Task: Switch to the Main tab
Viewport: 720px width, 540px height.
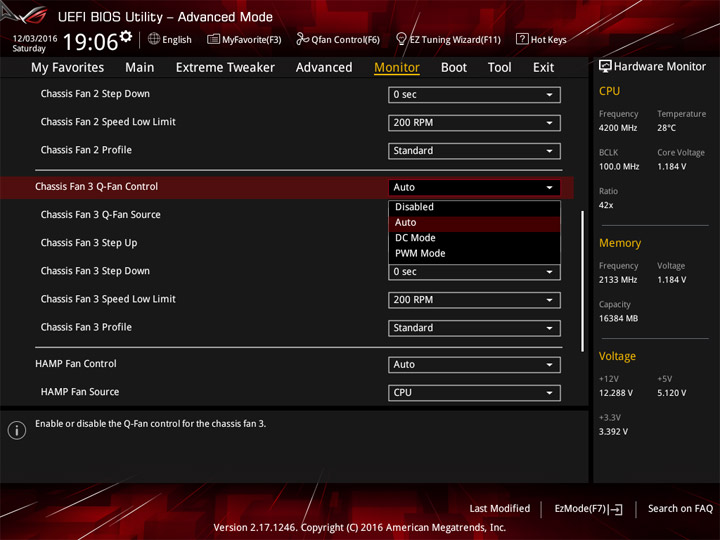Action: tap(140, 68)
